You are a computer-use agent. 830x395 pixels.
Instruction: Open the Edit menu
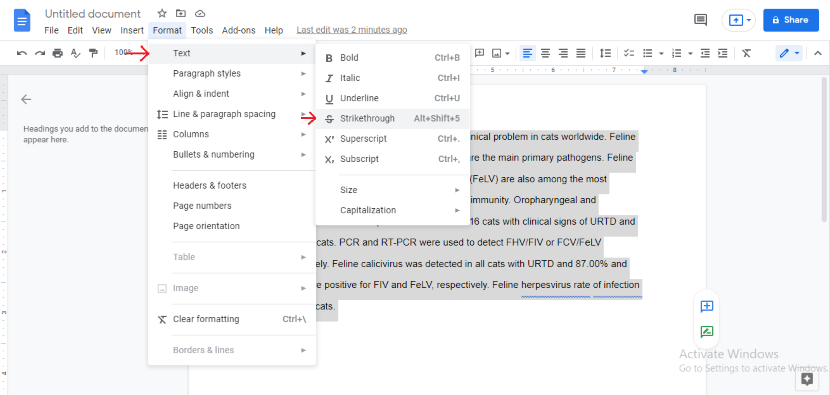tap(75, 30)
